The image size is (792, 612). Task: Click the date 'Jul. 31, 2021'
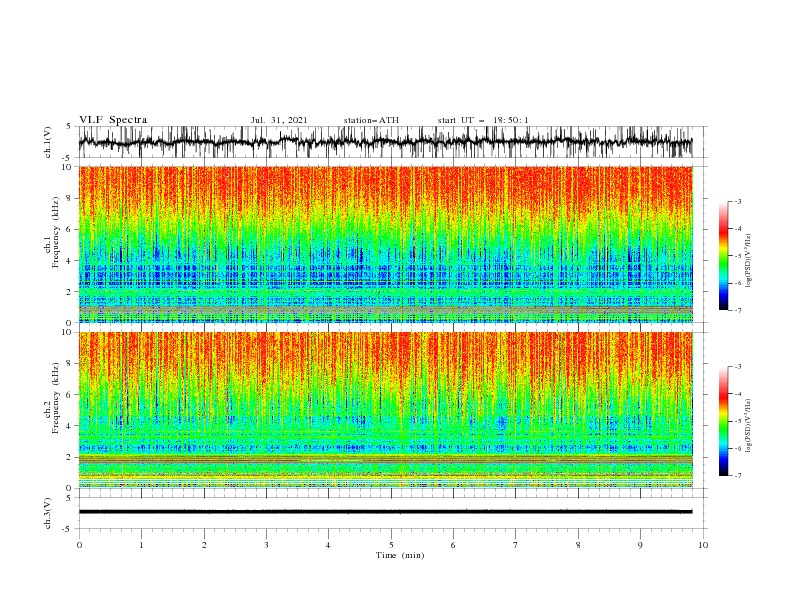click(x=279, y=120)
